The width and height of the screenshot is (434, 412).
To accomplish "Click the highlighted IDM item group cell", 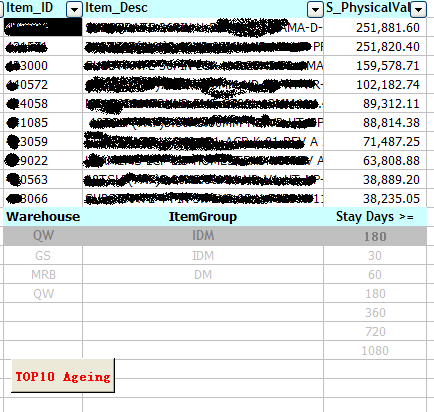I will pyautogui.click(x=203, y=236).
